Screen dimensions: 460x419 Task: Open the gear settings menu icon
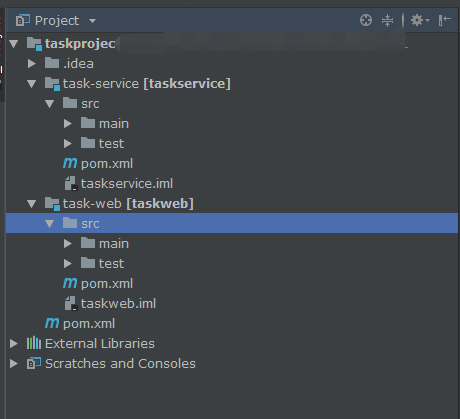pyautogui.click(x=419, y=20)
